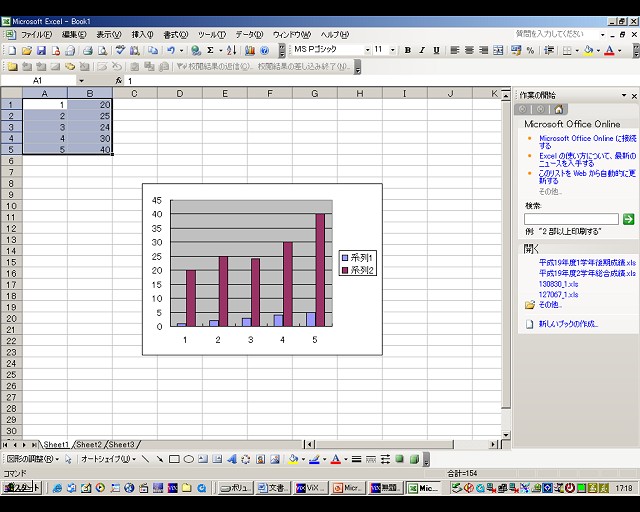Open the task pane title dropdown
This screenshot has width=640, height=512.
click(x=624, y=96)
